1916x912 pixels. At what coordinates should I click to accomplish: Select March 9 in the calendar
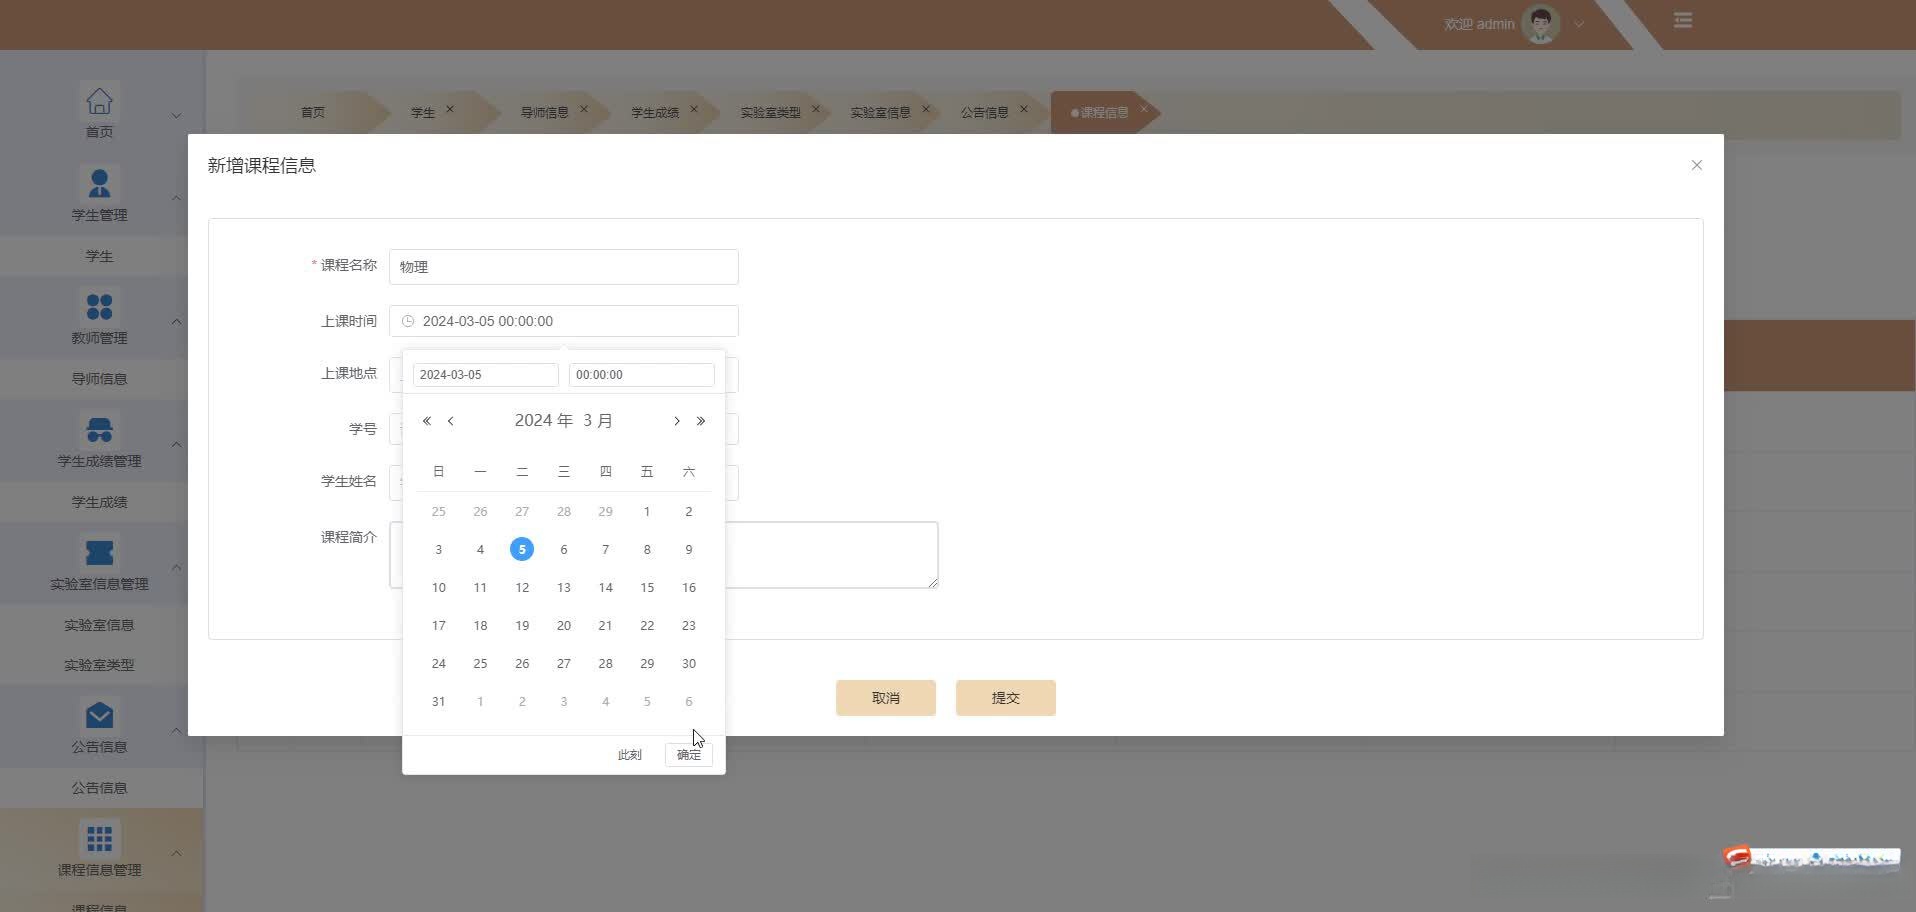pyautogui.click(x=689, y=549)
